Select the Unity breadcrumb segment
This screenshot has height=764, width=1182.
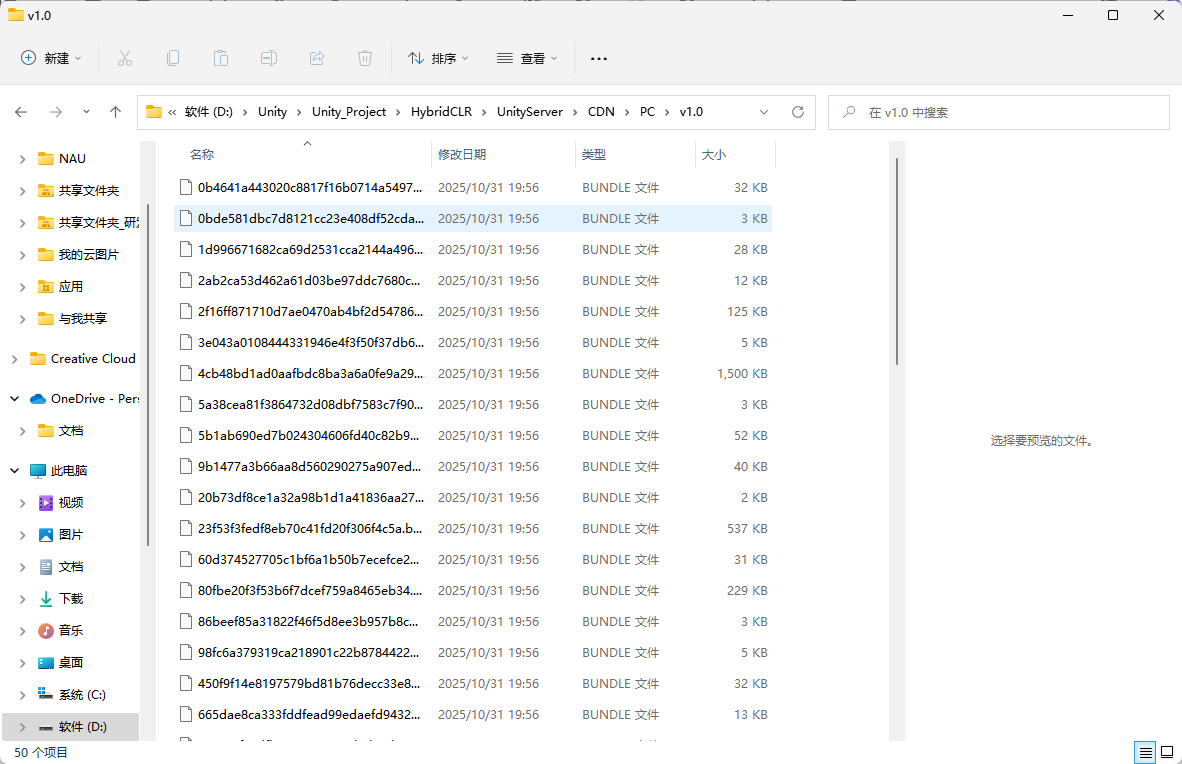[x=272, y=112]
